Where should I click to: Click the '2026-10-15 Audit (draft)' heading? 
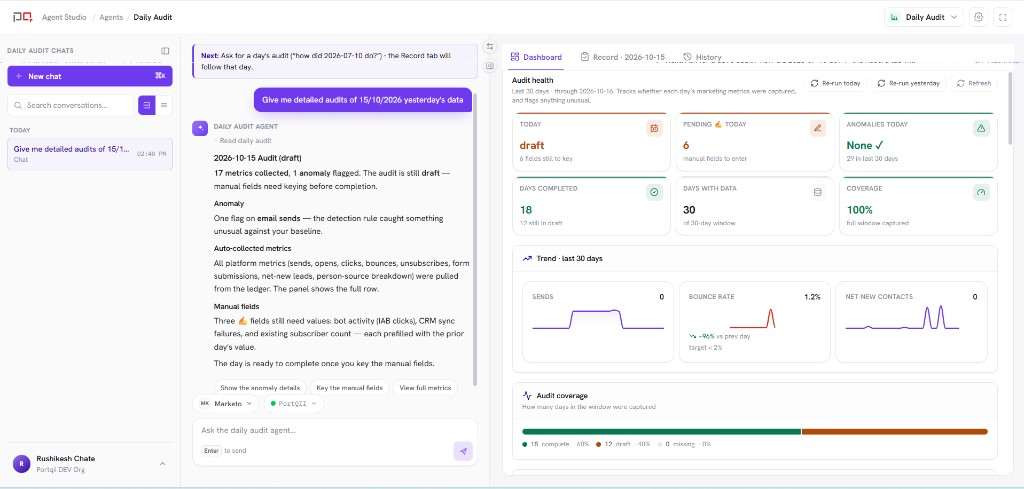click(x=258, y=158)
